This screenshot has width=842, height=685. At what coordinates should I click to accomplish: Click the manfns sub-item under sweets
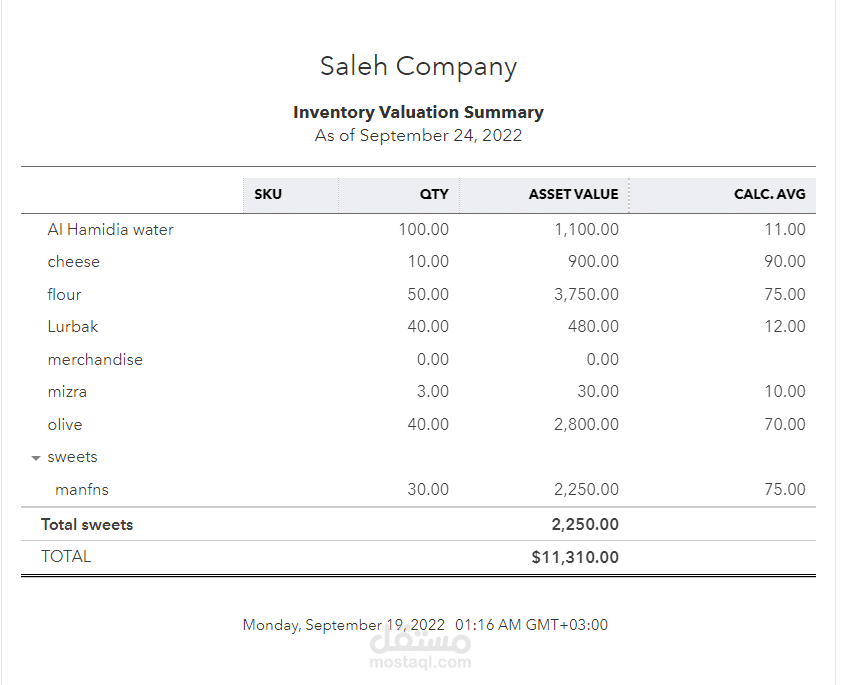point(81,490)
